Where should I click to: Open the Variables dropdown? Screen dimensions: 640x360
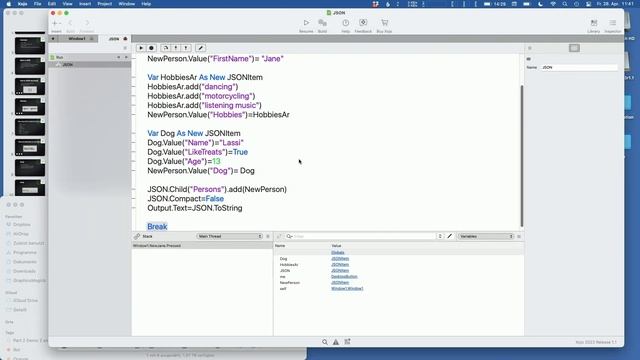pyautogui.click(x=486, y=236)
